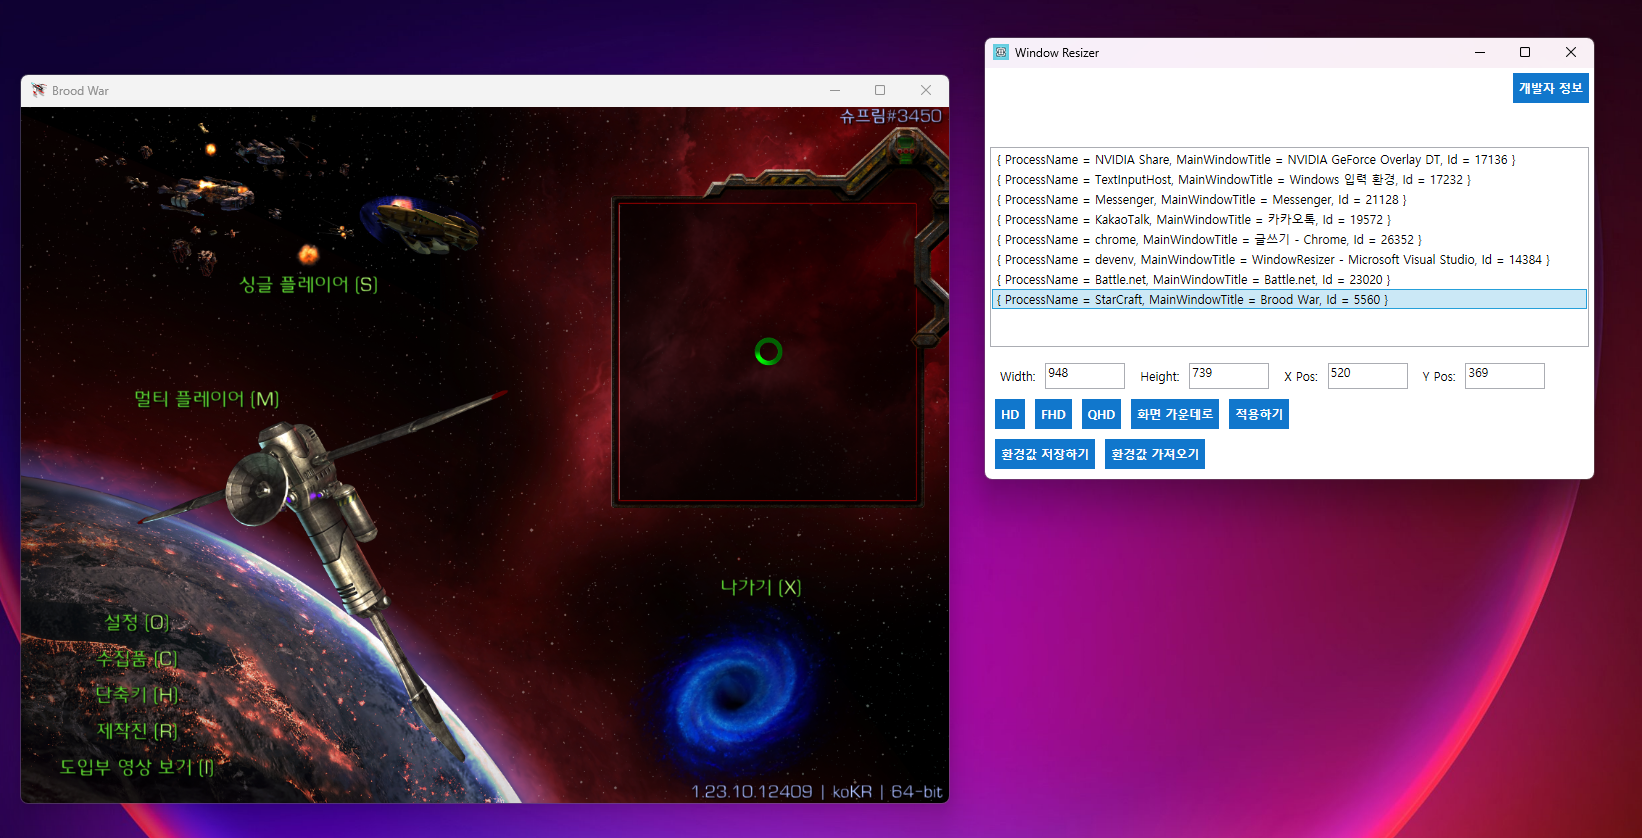Click the Window Resizer app icon
Image resolution: width=1642 pixels, height=838 pixels.
point(1001,52)
